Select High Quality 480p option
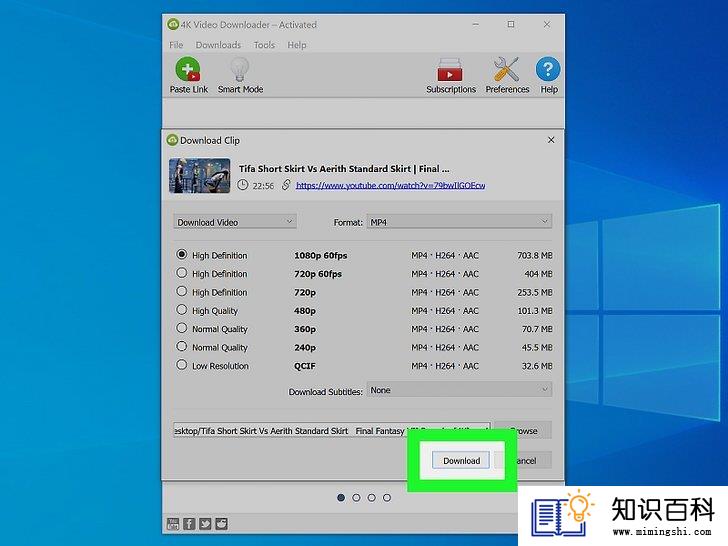The image size is (728, 546). [x=182, y=310]
